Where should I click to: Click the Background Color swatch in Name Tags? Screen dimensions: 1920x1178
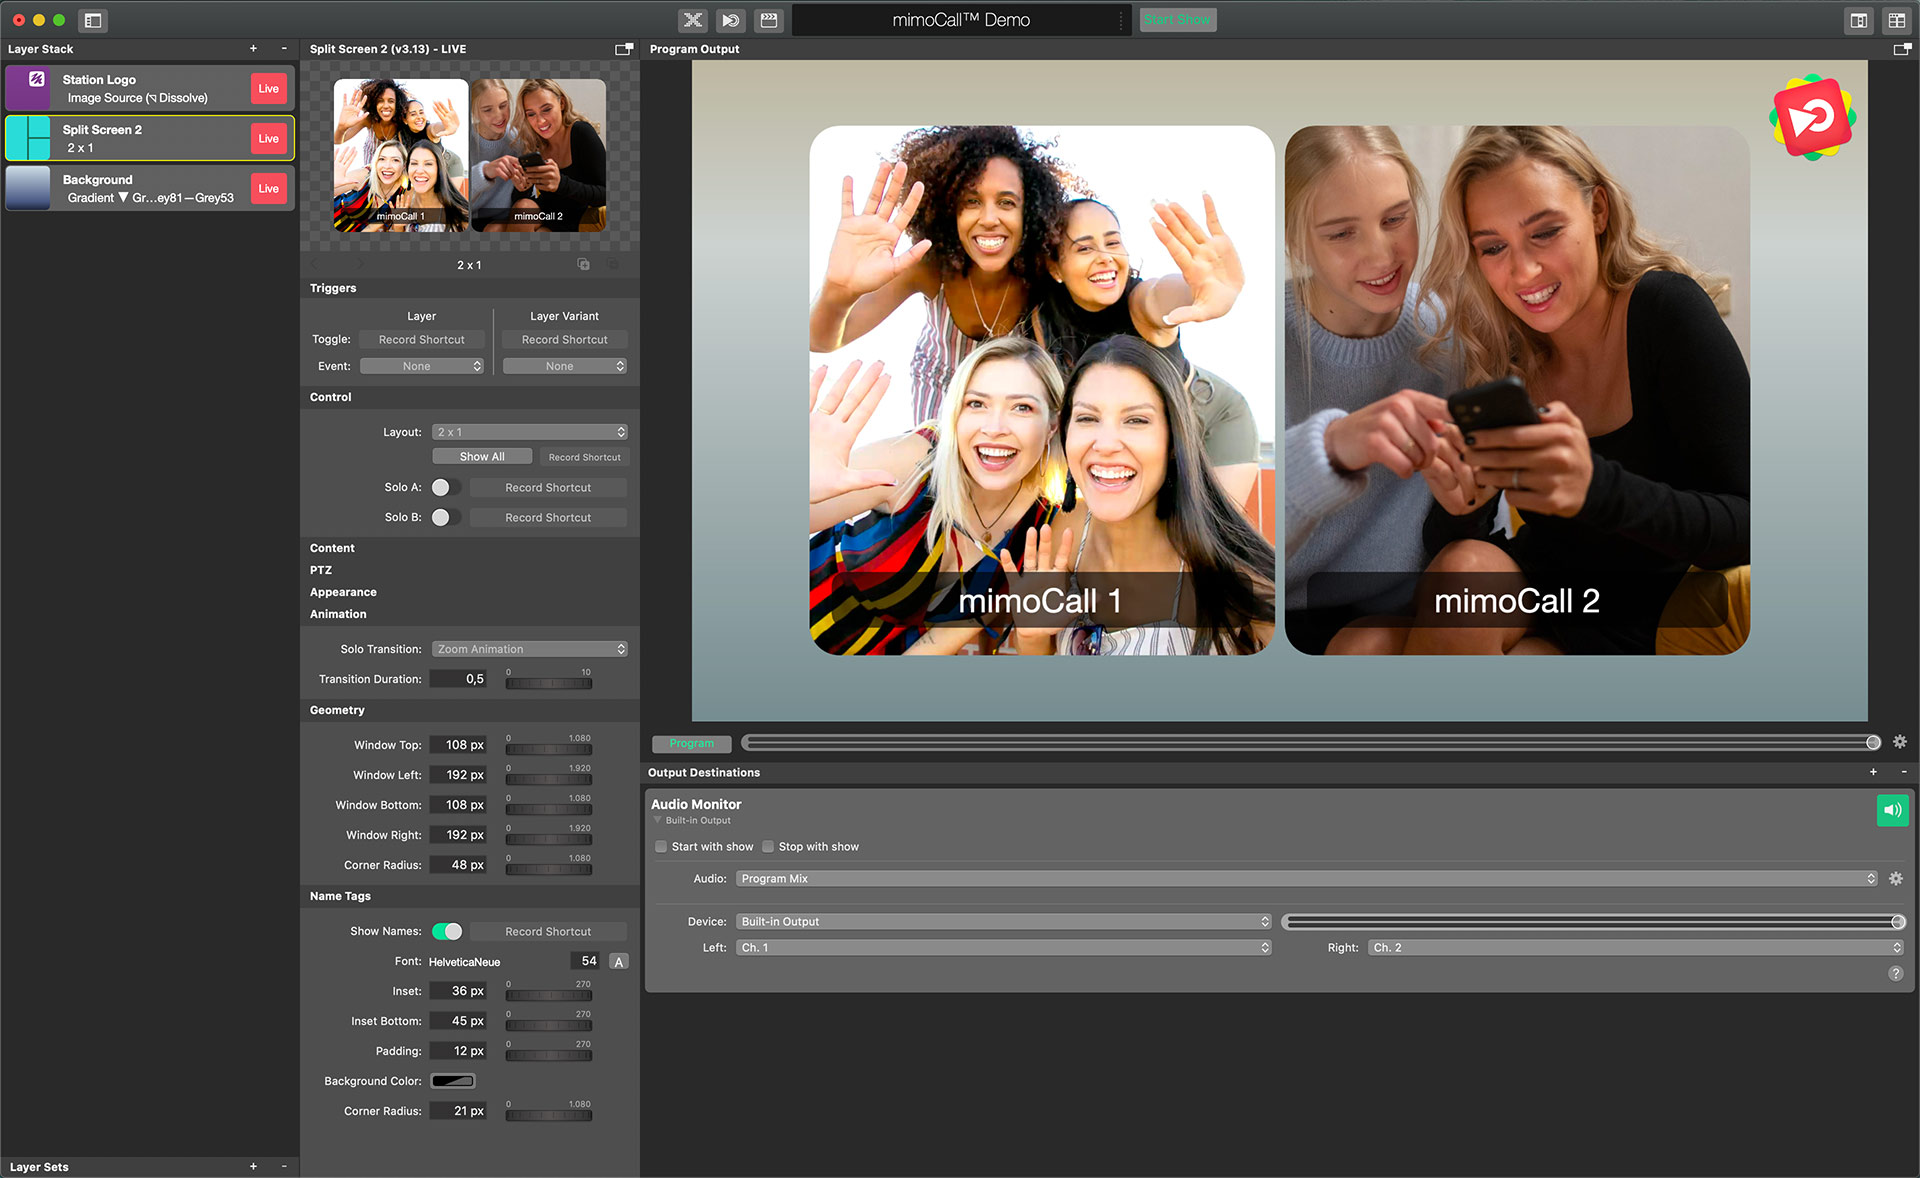(x=453, y=1081)
